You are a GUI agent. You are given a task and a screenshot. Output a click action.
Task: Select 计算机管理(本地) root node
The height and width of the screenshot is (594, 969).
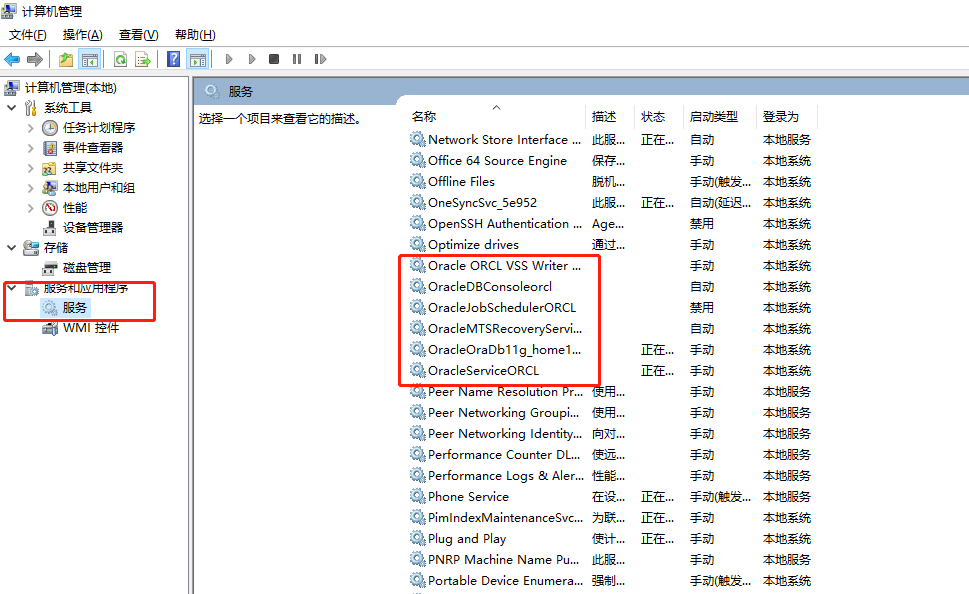coord(70,88)
